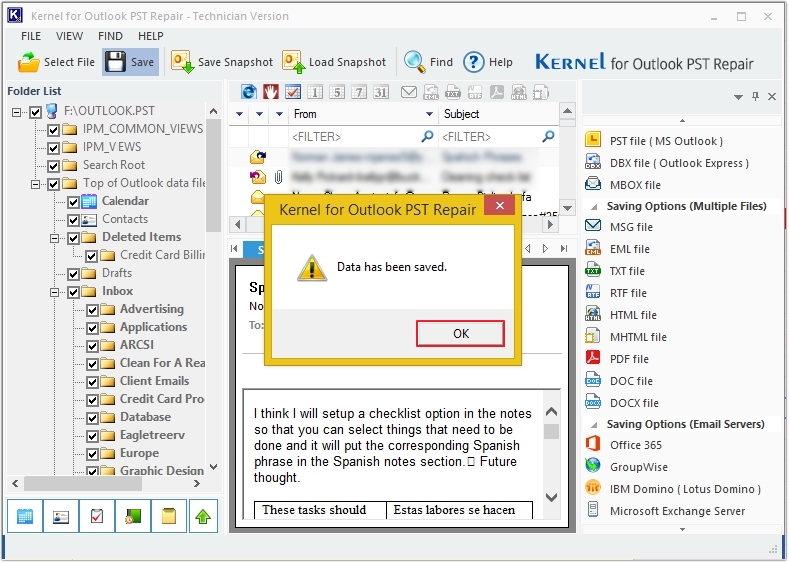789x563 pixels.
Task: Click the MBOX file icon
Action: (x=593, y=183)
